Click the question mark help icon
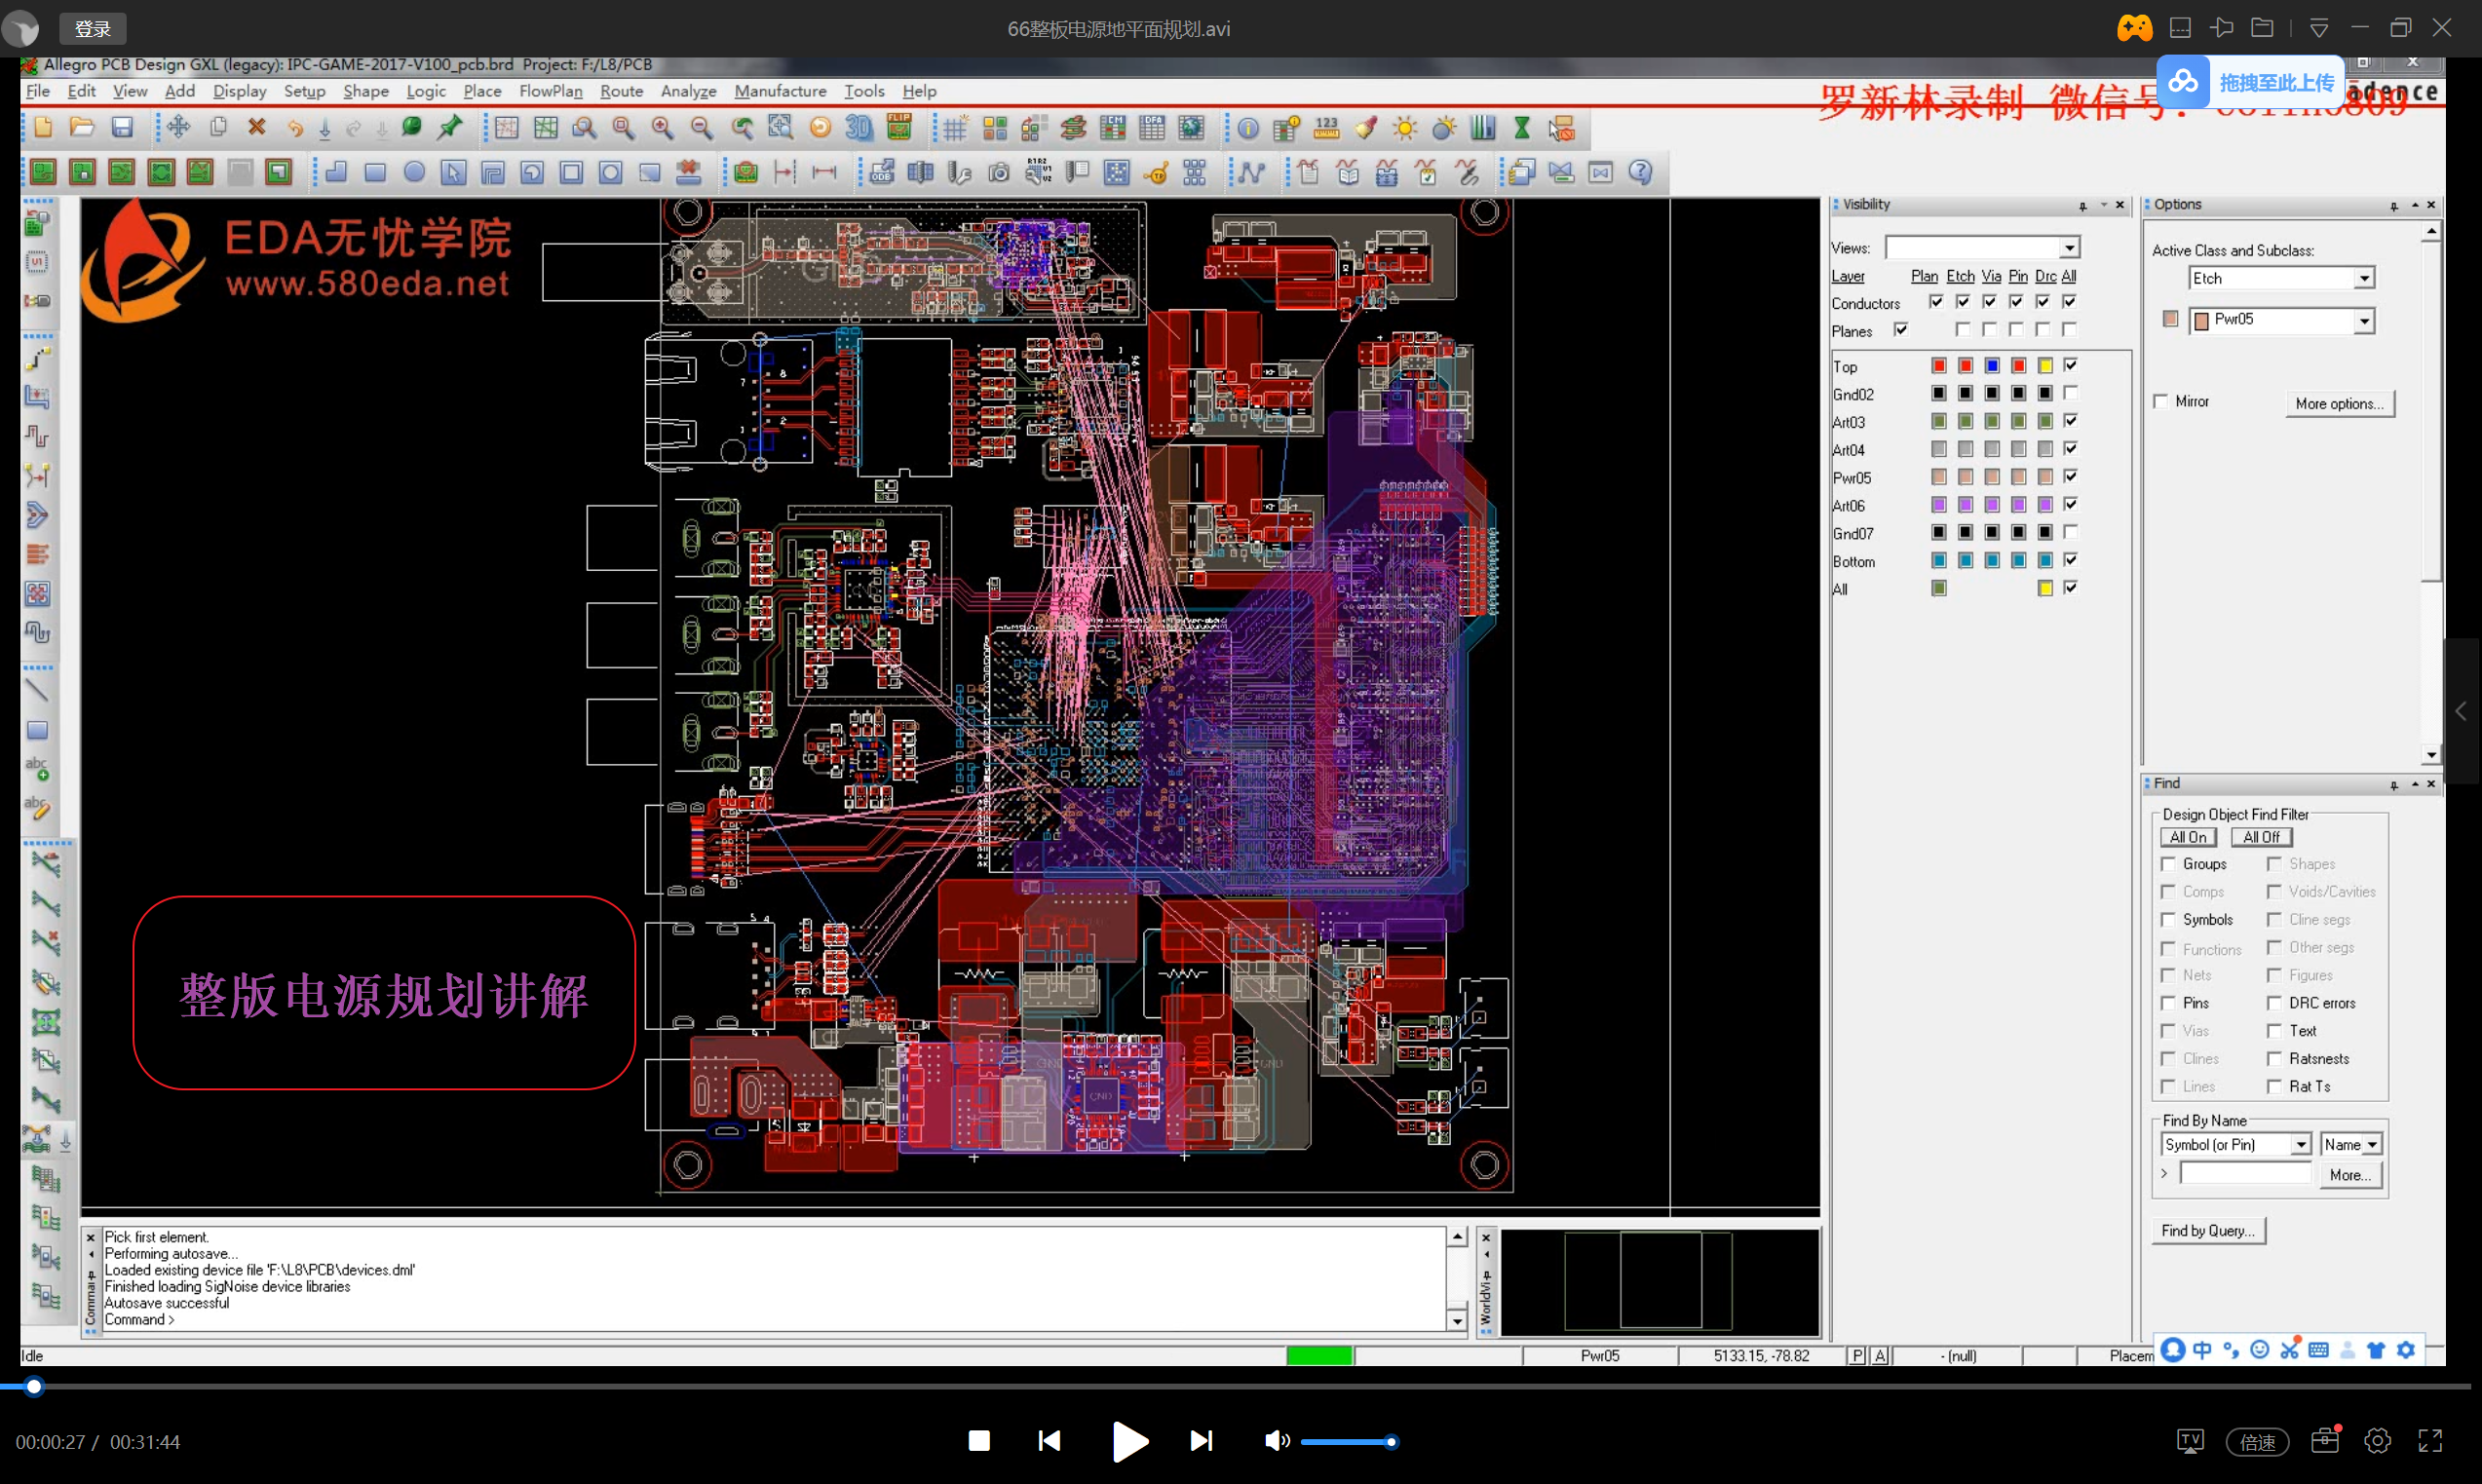The width and height of the screenshot is (2482, 1484). (x=1640, y=172)
